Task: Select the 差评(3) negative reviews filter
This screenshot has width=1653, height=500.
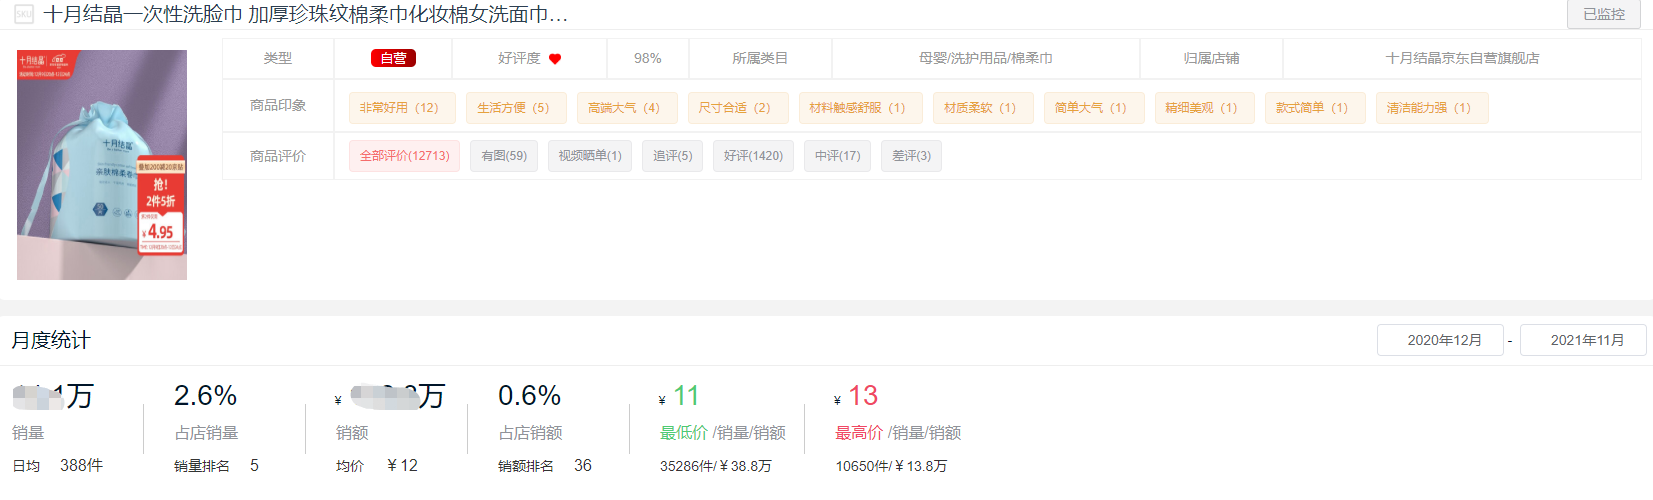Action: (911, 156)
